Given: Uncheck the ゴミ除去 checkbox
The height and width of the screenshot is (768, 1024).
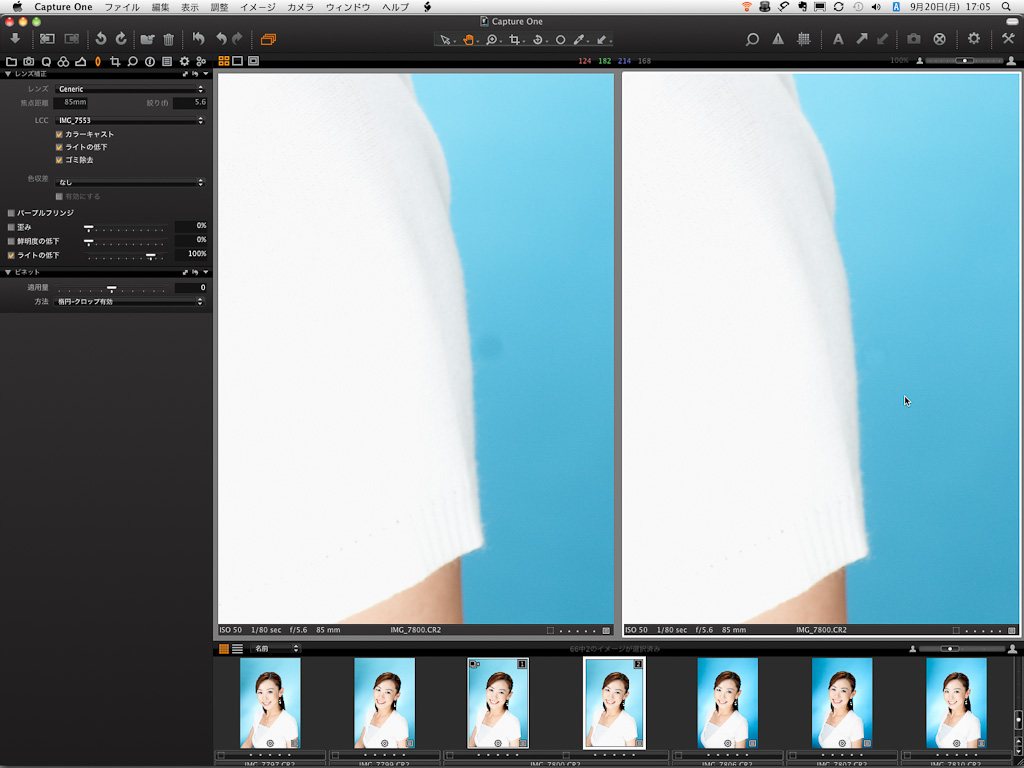Looking at the screenshot, I should pyautogui.click(x=59, y=160).
